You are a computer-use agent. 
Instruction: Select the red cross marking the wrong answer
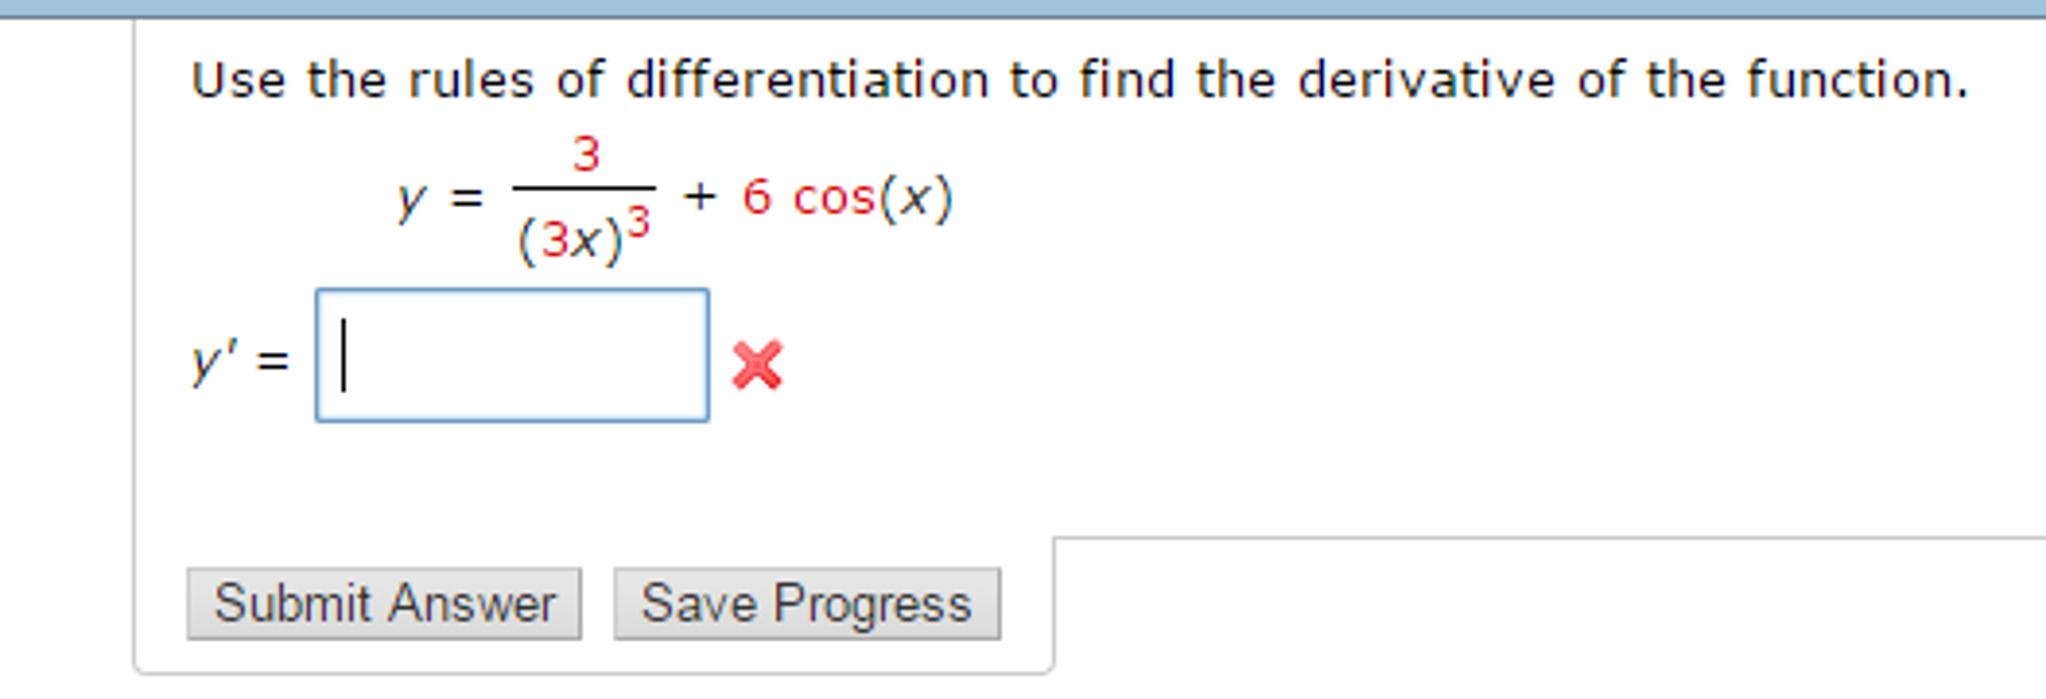[x=755, y=365]
